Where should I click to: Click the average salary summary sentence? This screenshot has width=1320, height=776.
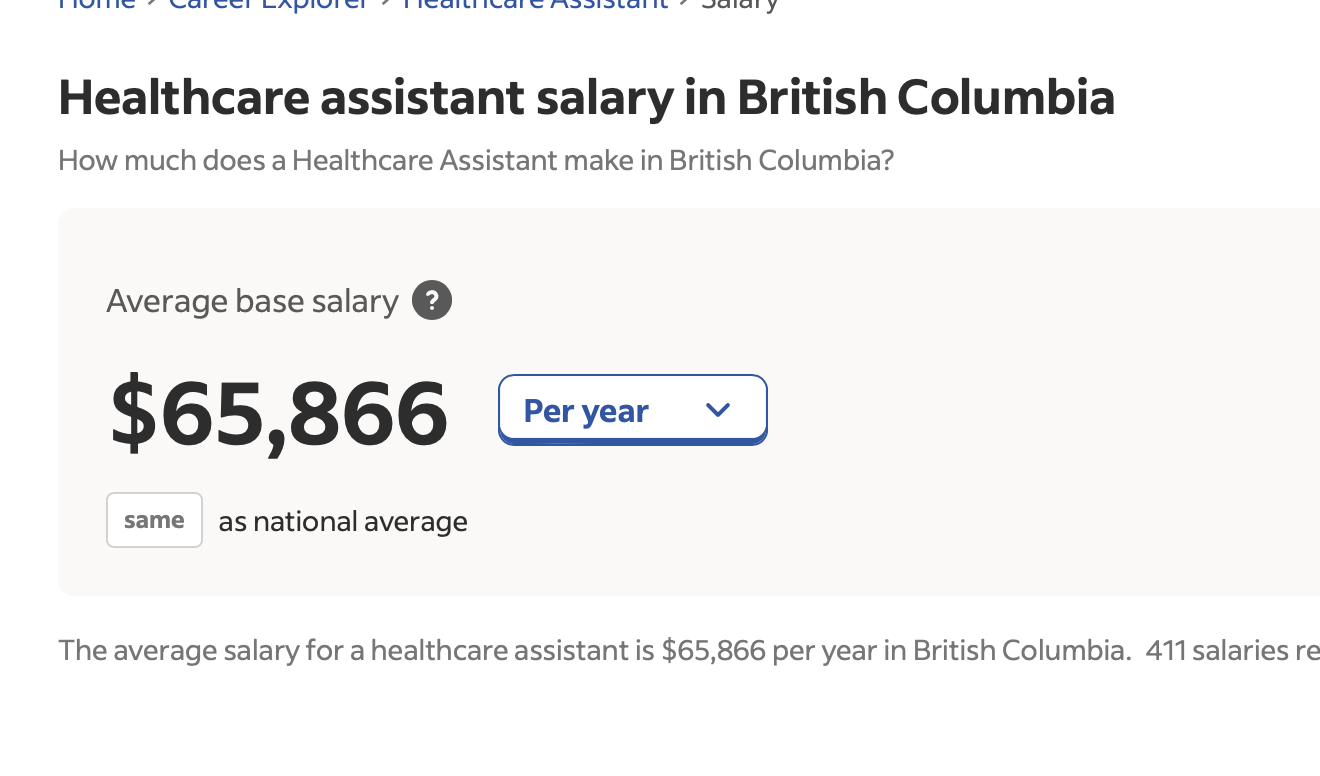(594, 650)
